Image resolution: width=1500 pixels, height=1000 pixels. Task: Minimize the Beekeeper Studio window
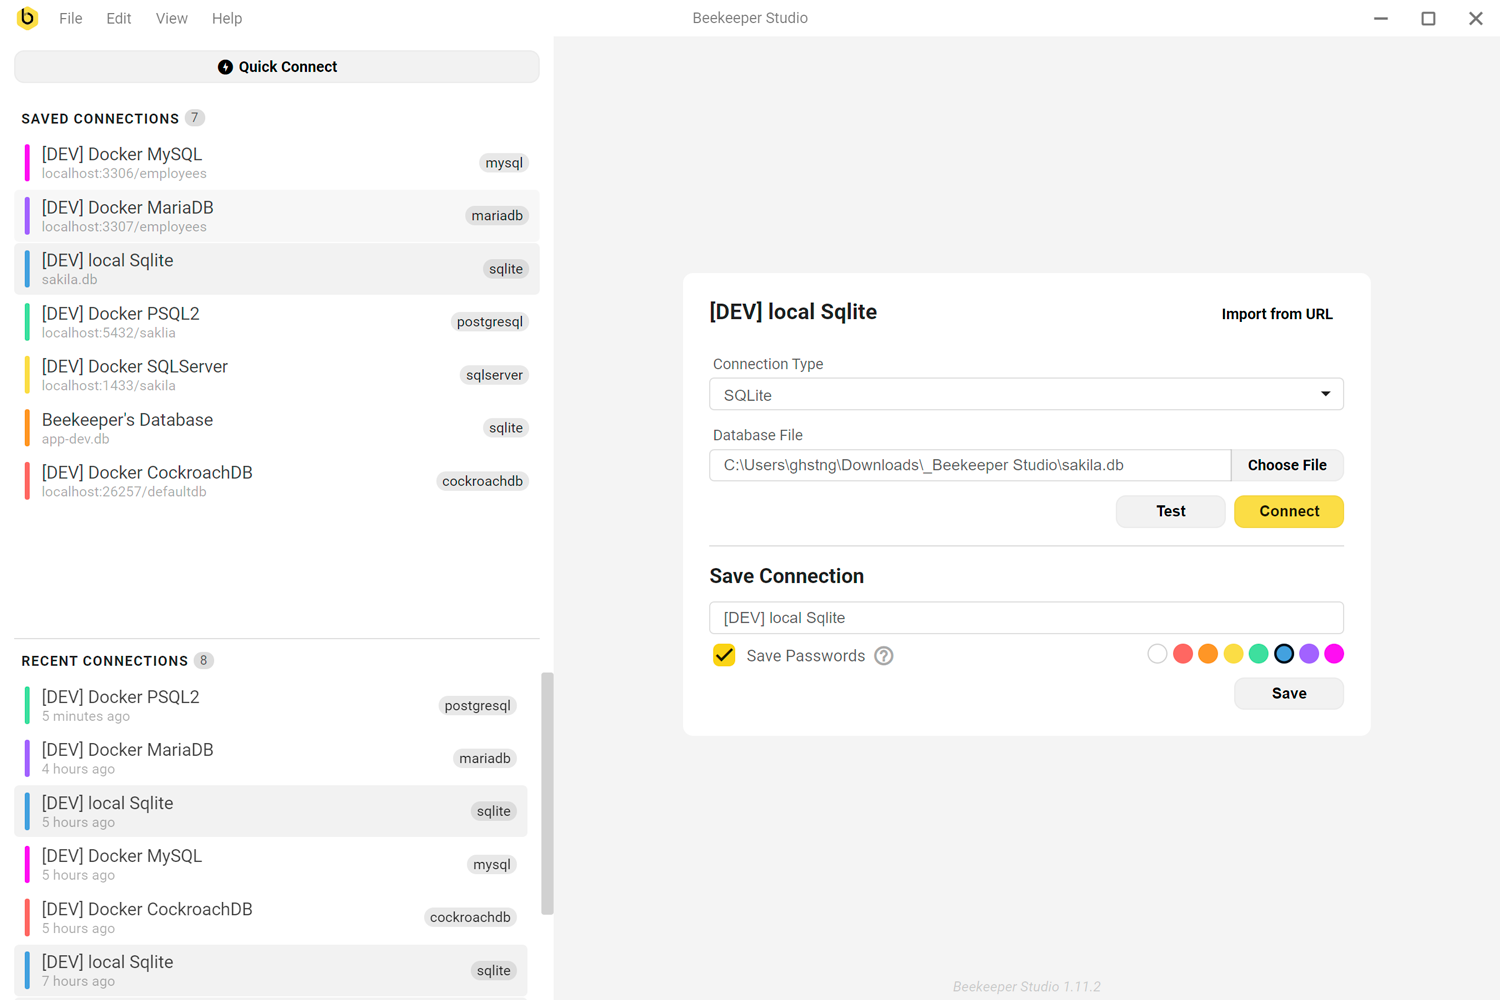point(1381,18)
